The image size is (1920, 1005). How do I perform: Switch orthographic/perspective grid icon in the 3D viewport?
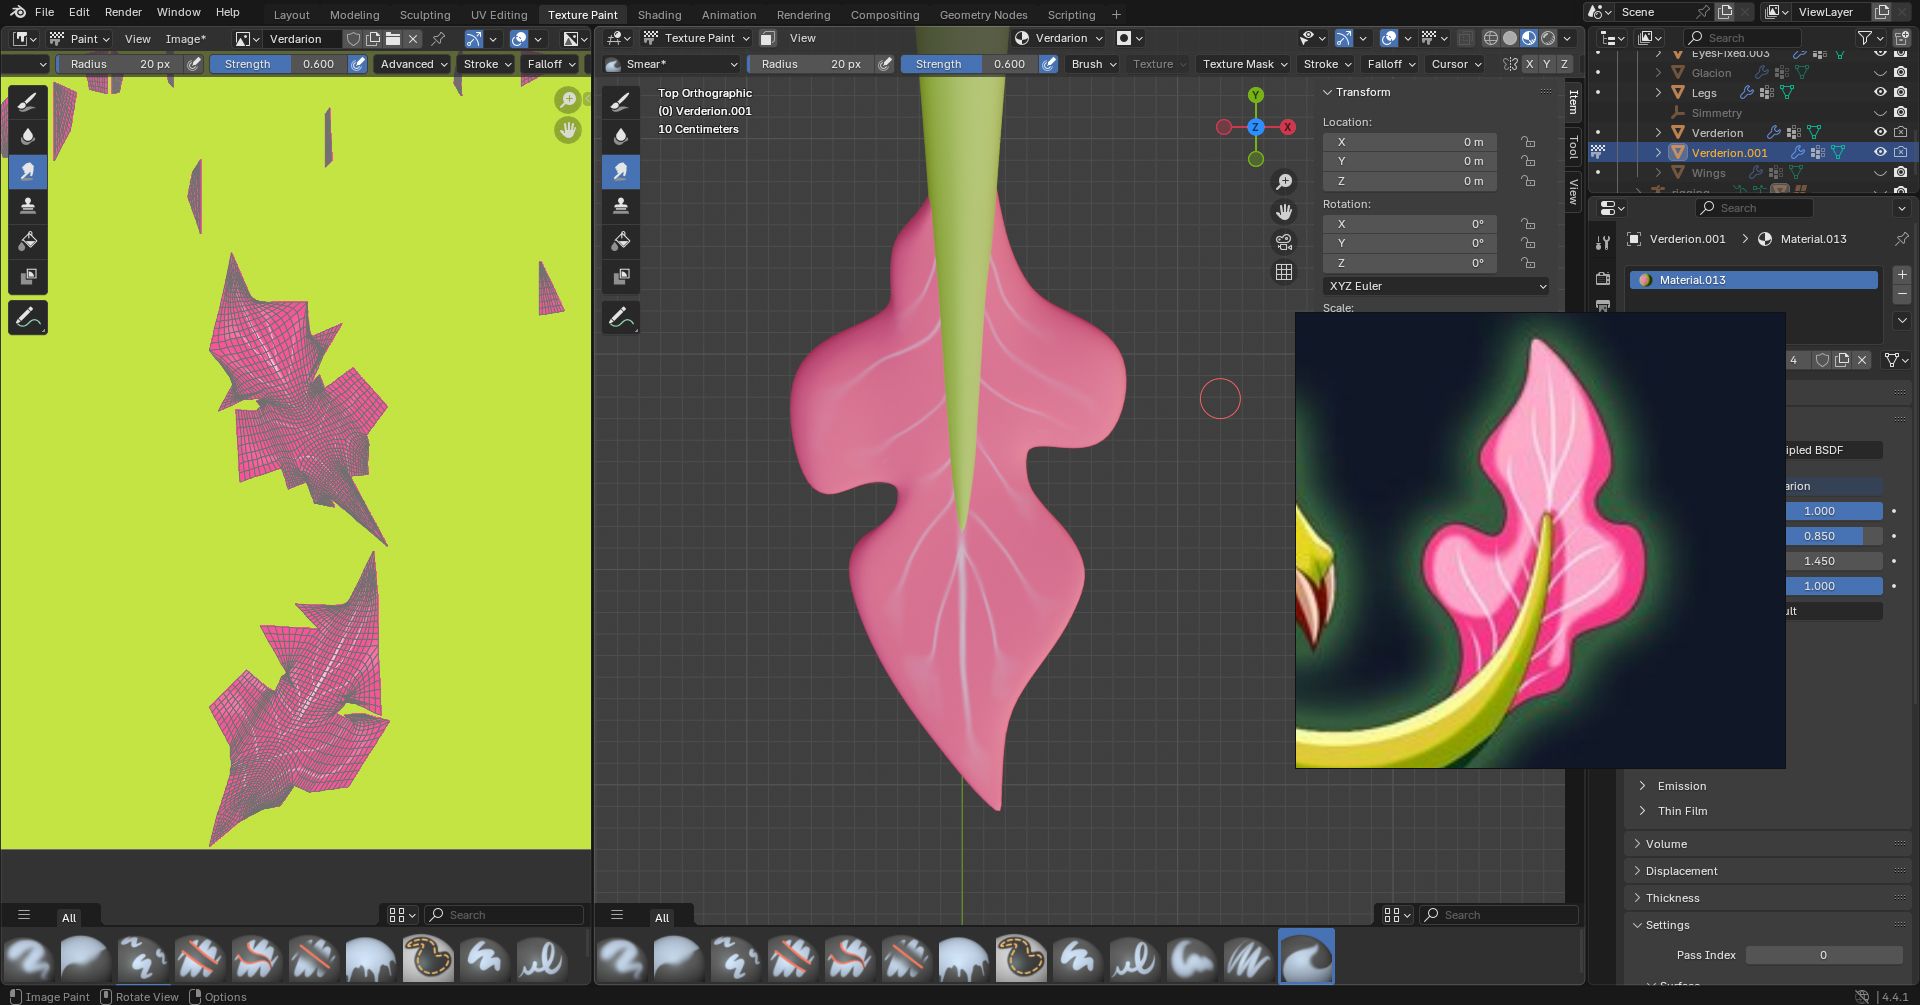[1284, 272]
